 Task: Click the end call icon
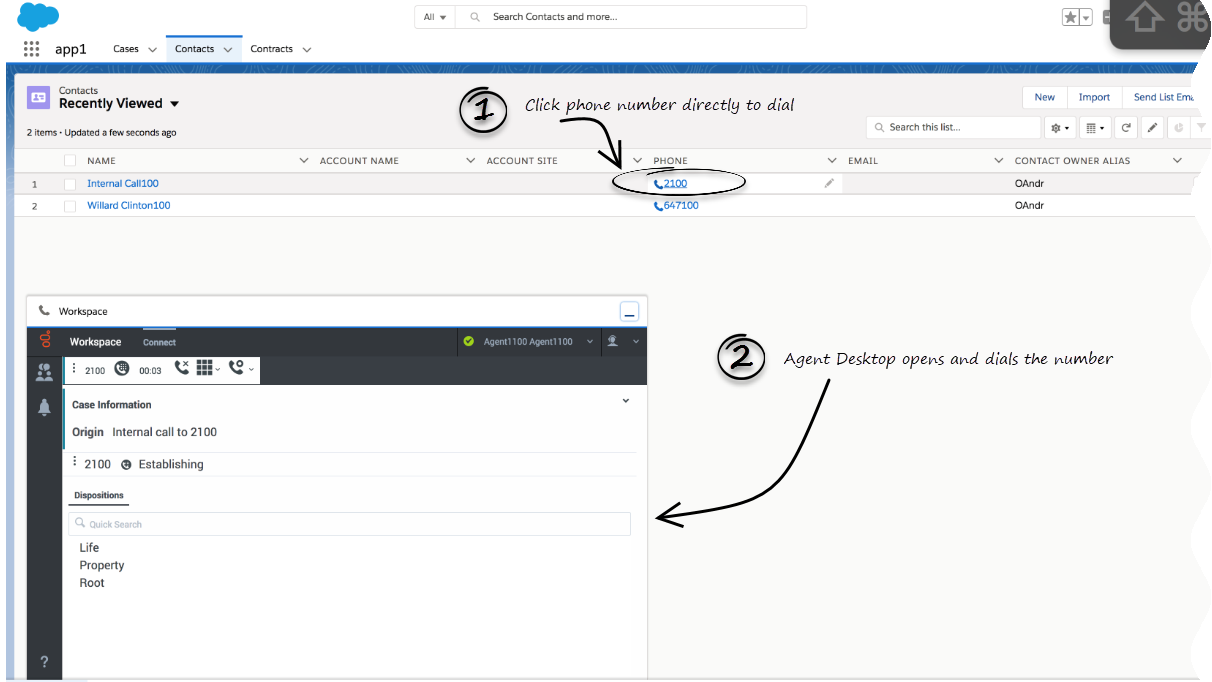tap(181, 368)
